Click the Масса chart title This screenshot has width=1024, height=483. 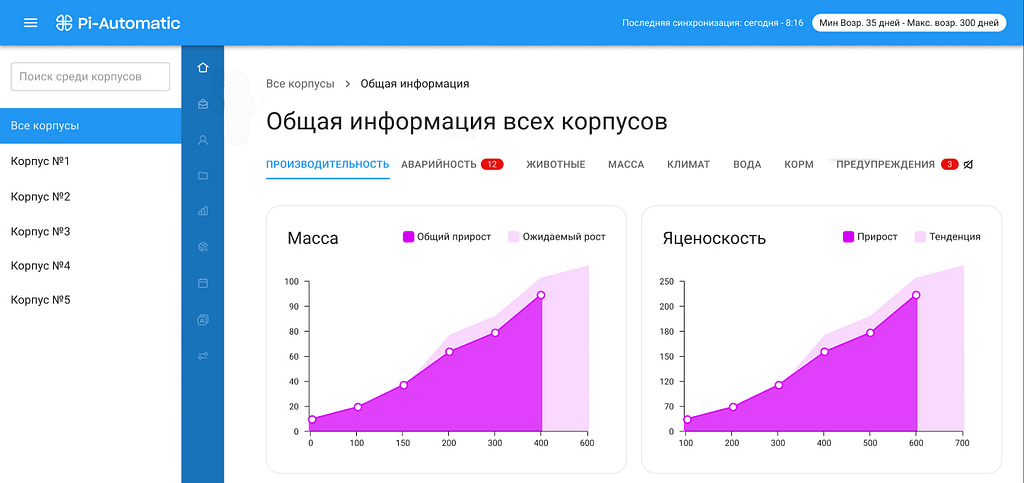pos(313,238)
